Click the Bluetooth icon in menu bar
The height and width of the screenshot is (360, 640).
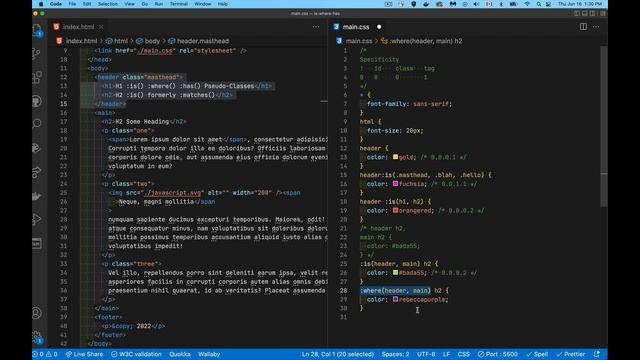tap(501, 4)
